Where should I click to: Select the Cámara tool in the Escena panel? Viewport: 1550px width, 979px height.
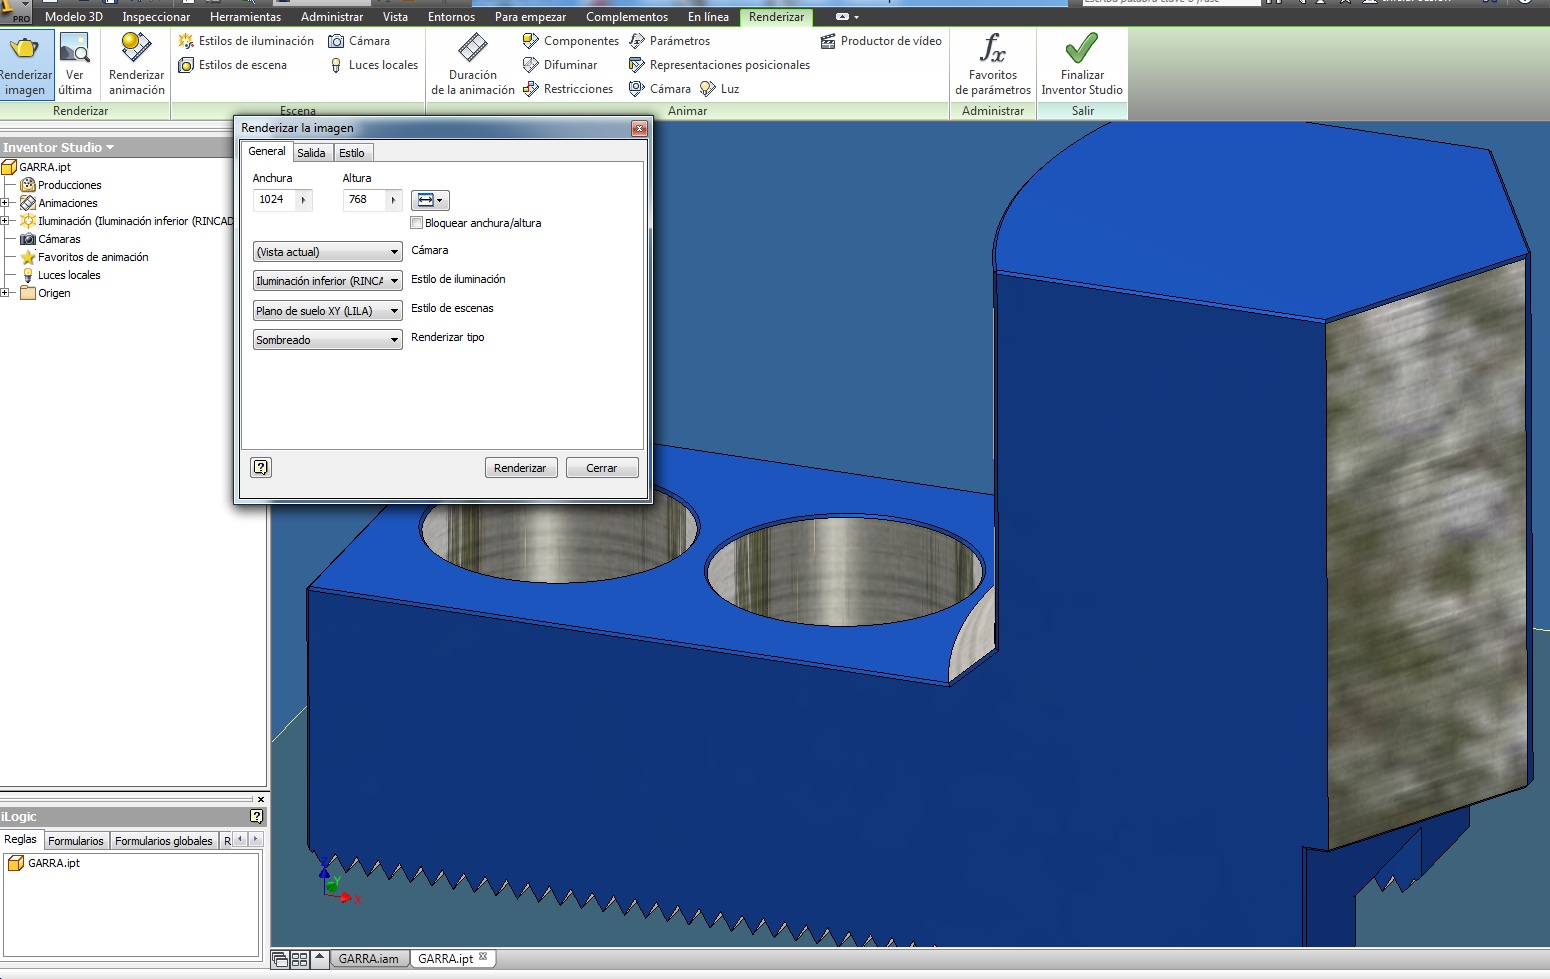point(360,41)
